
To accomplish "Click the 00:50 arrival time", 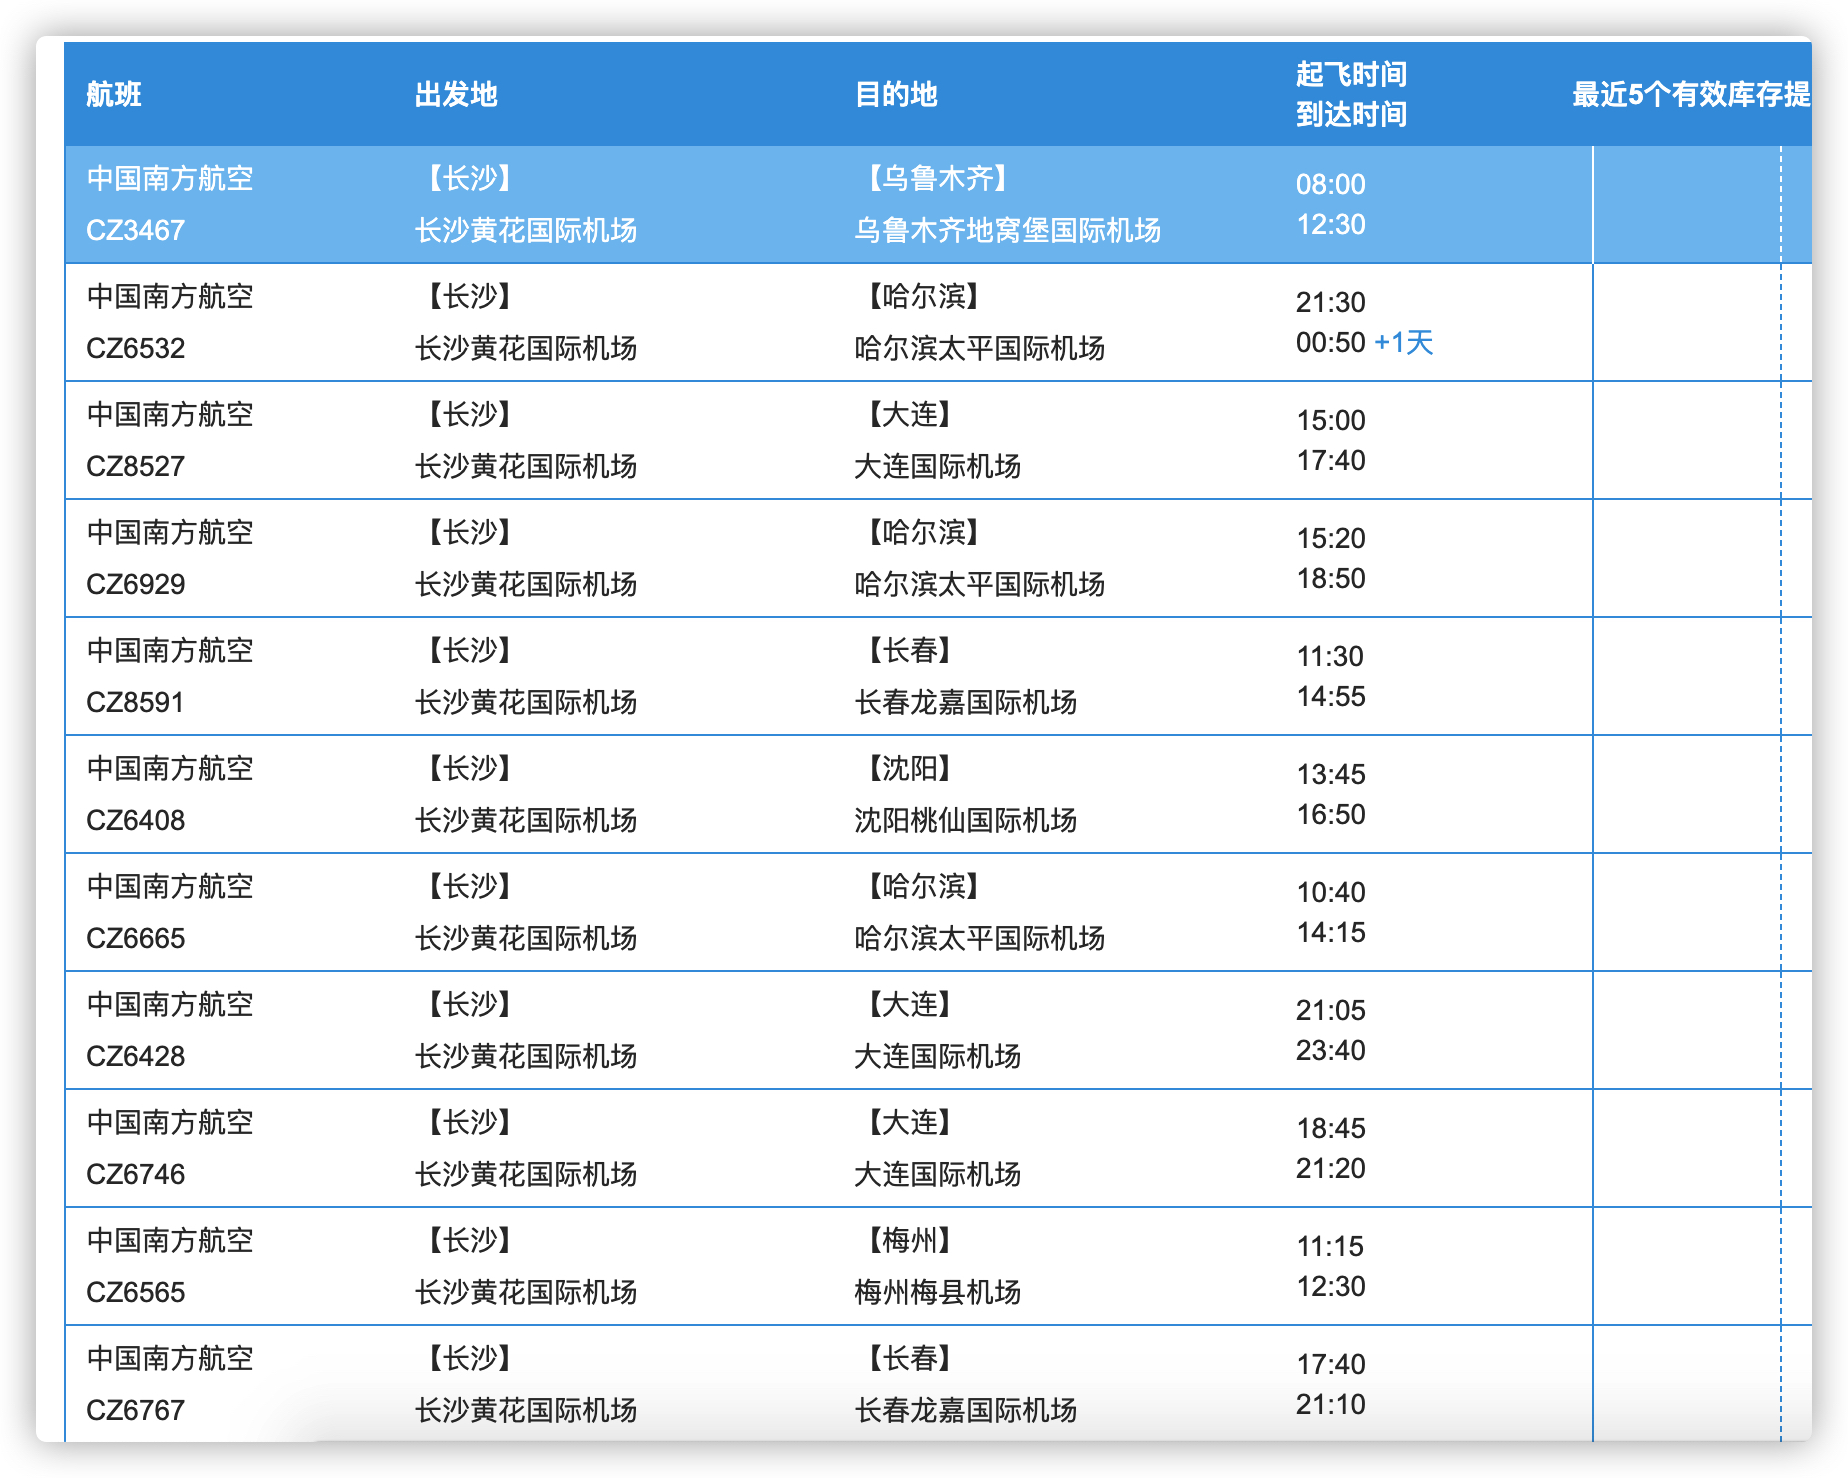I will click(x=1331, y=342).
